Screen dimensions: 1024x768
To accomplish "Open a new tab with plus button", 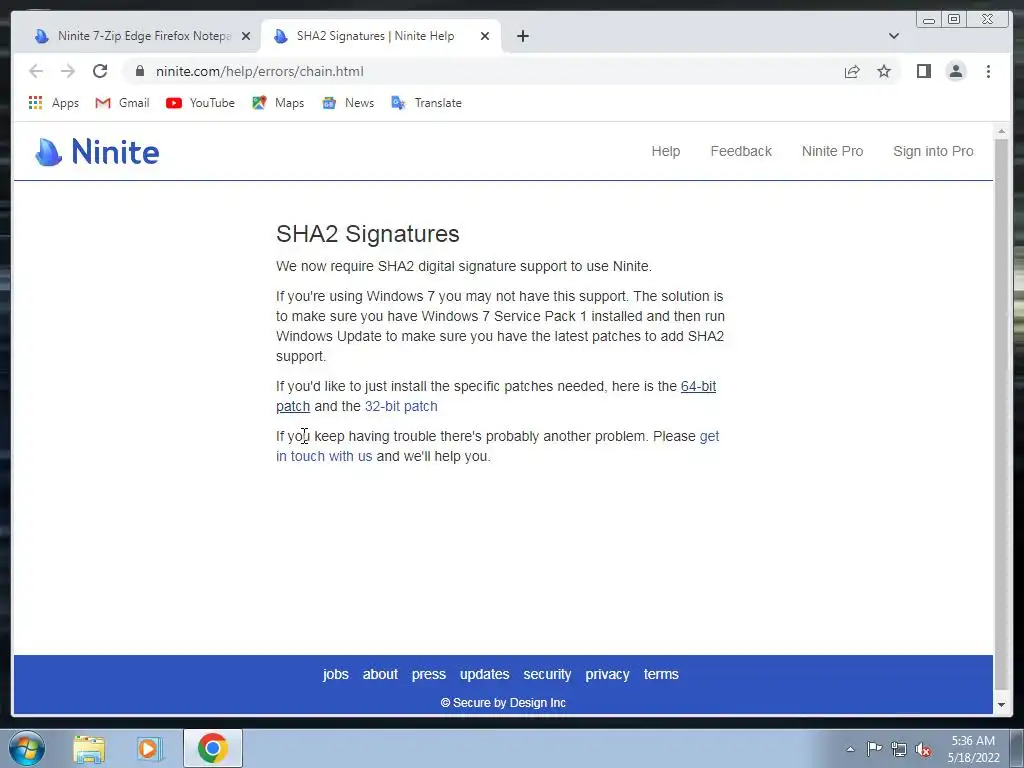I will [x=522, y=36].
